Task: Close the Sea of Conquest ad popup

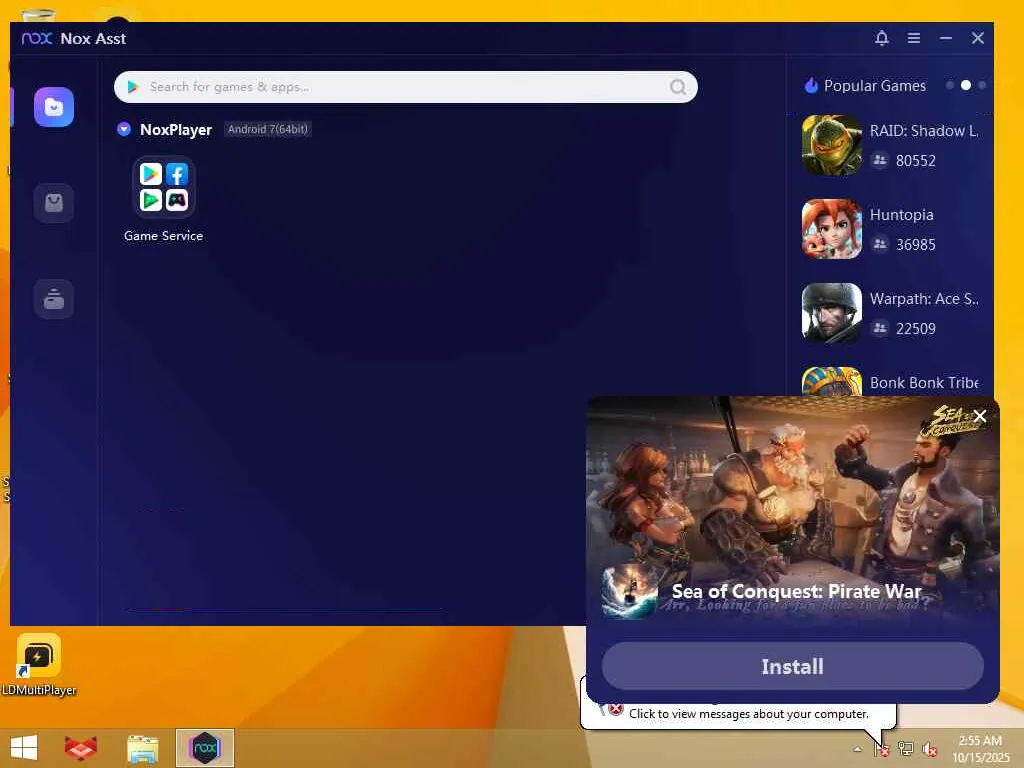Action: point(980,416)
